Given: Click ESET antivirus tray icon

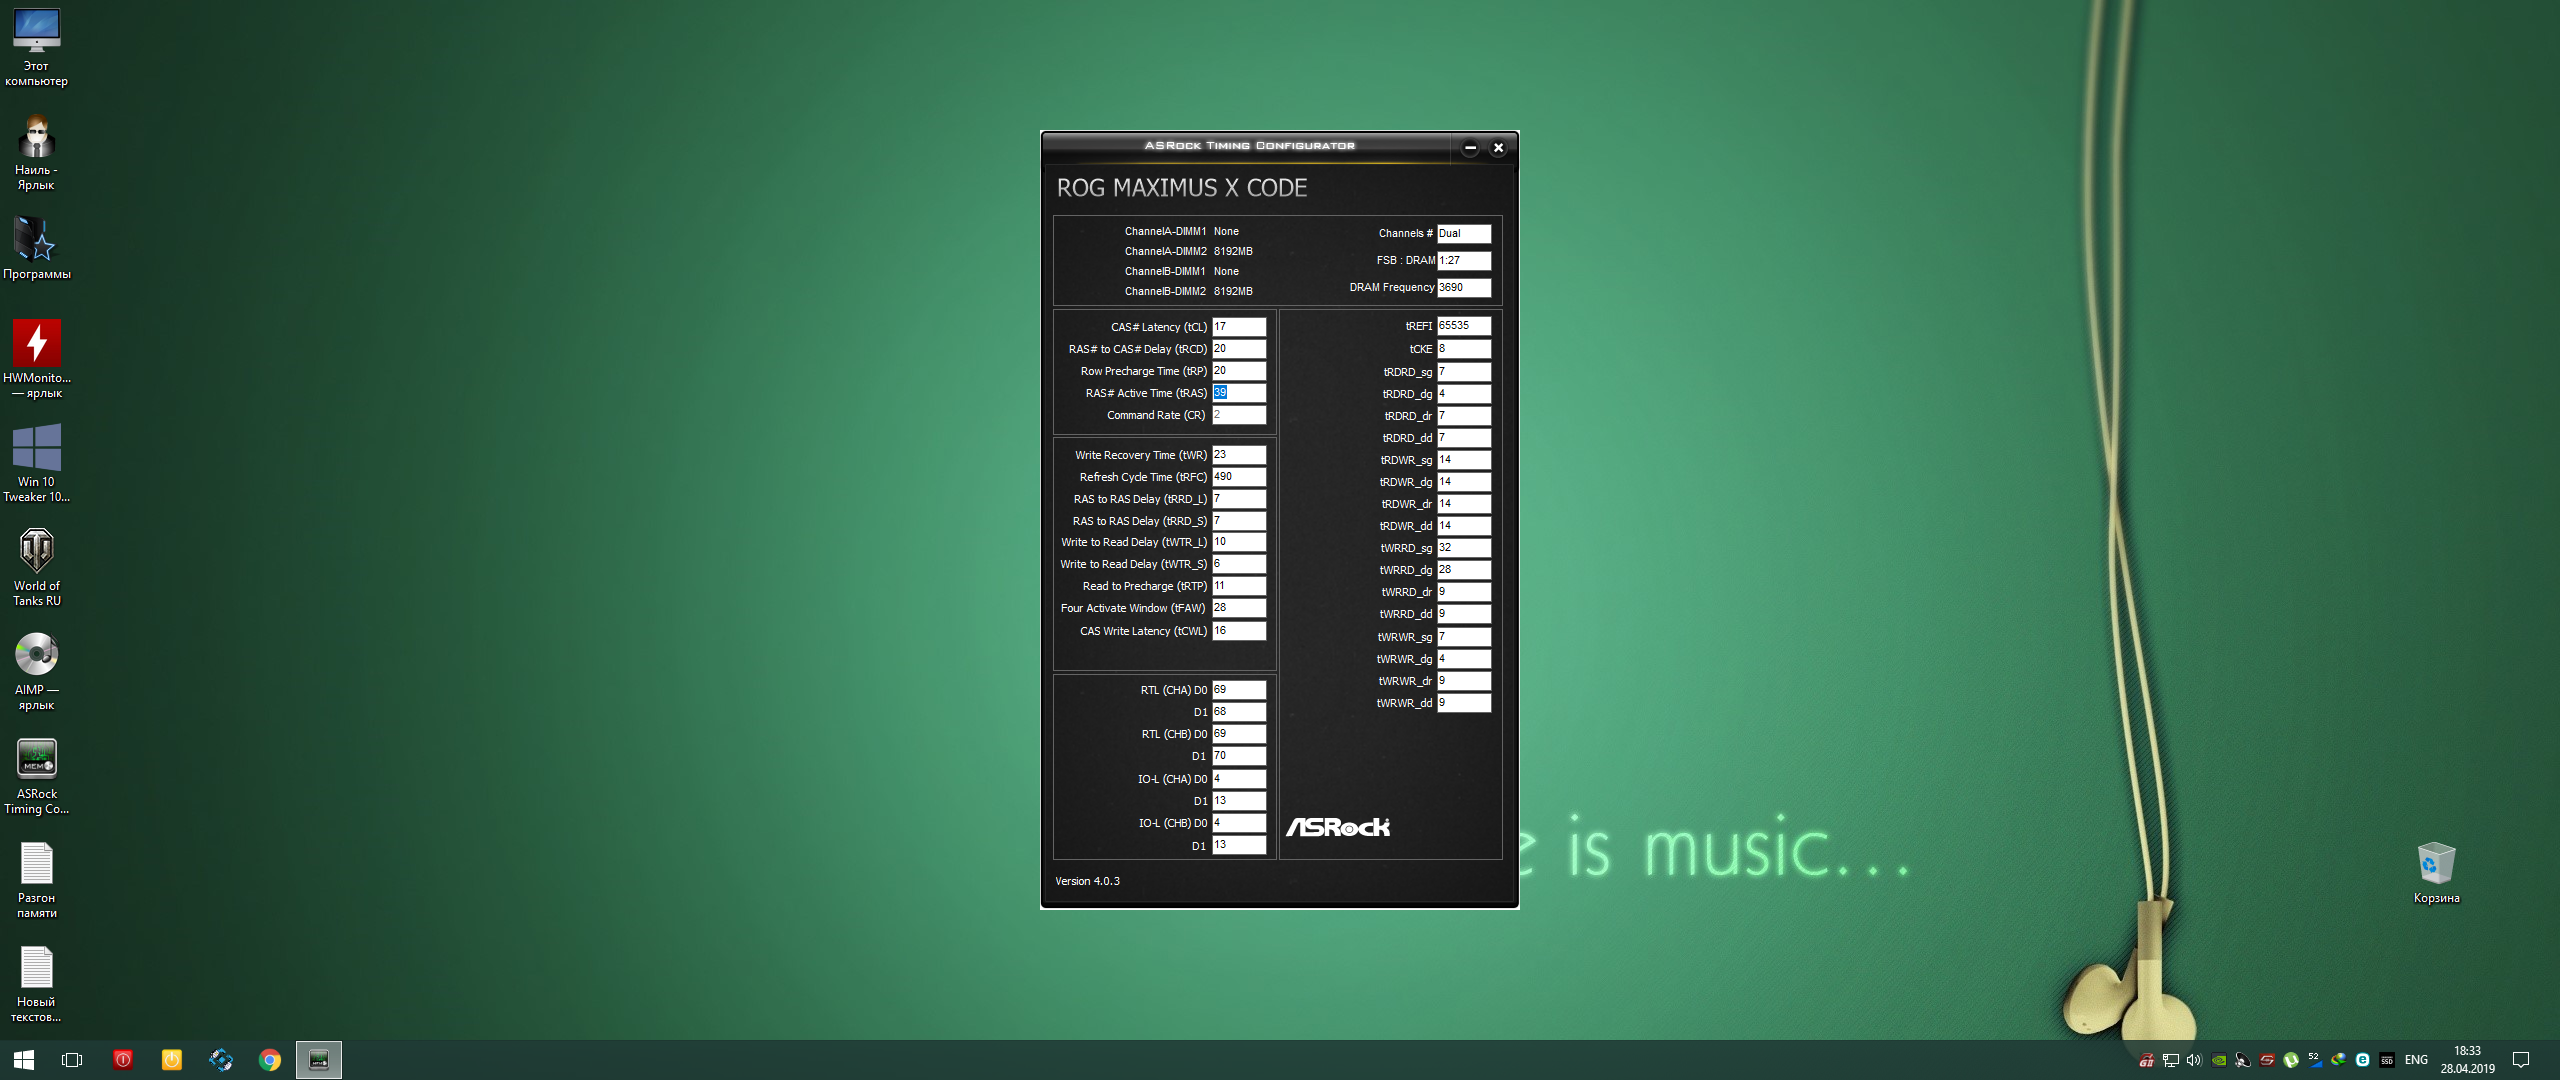Looking at the screenshot, I should [x=2362, y=1060].
